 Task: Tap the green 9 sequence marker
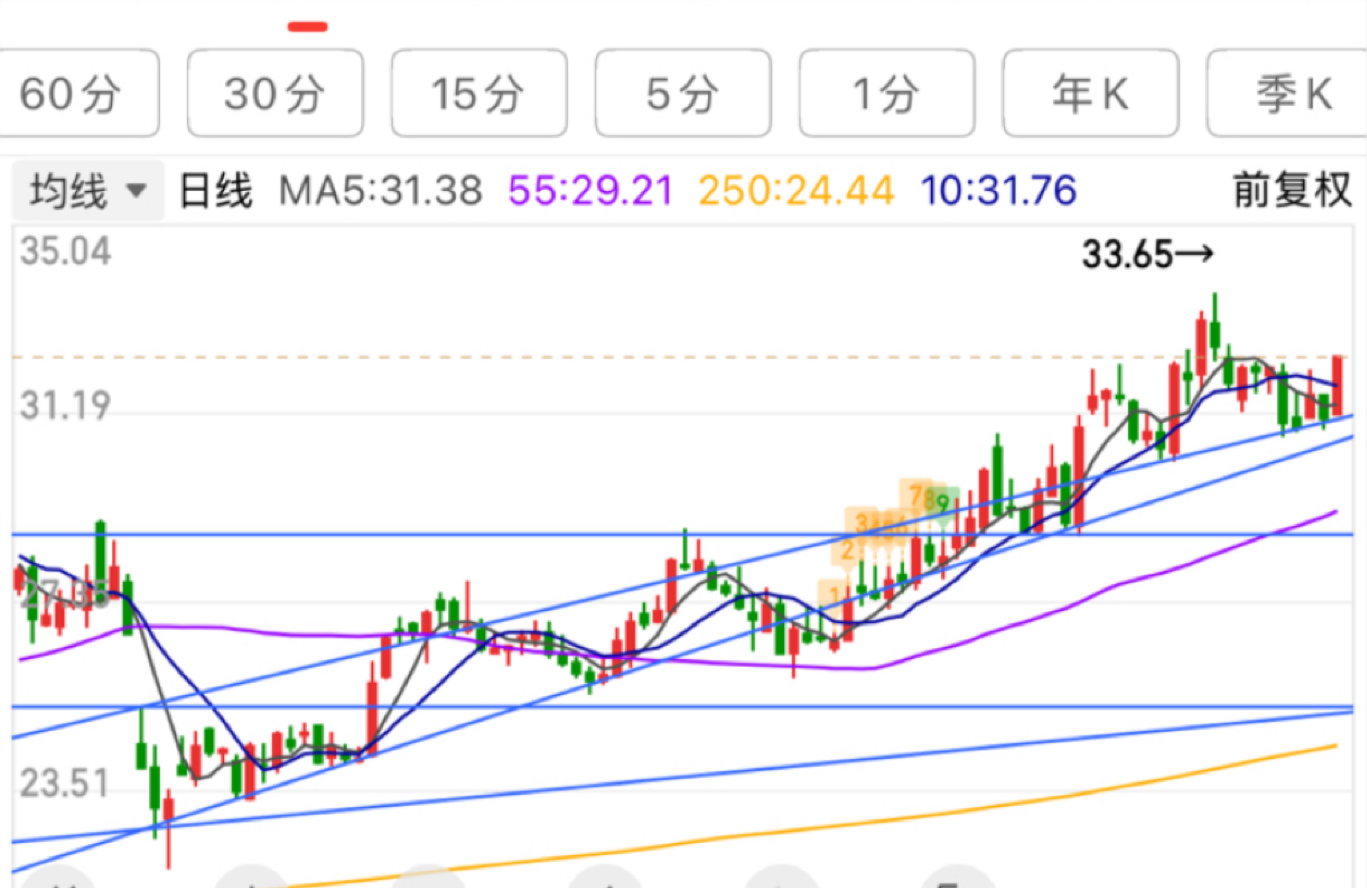pyautogui.click(x=942, y=503)
